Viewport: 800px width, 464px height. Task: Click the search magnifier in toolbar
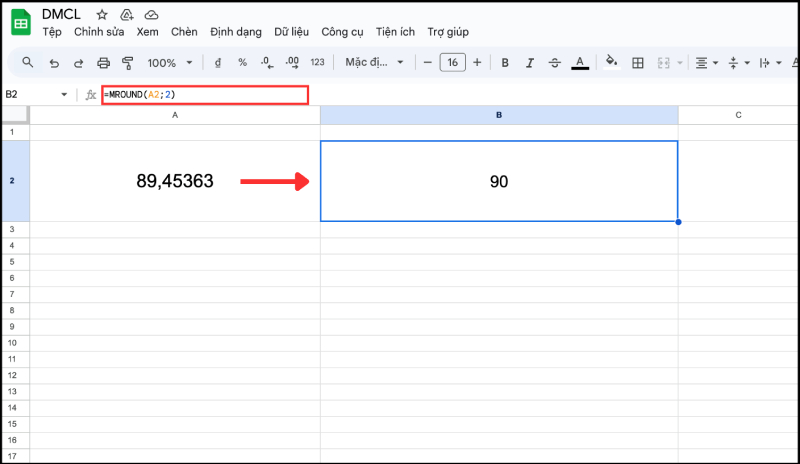pos(28,63)
